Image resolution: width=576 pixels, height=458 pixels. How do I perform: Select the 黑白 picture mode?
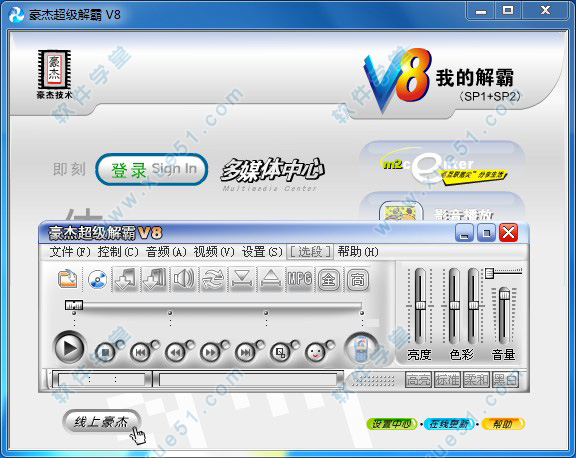pyautogui.click(x=505, y=380)
